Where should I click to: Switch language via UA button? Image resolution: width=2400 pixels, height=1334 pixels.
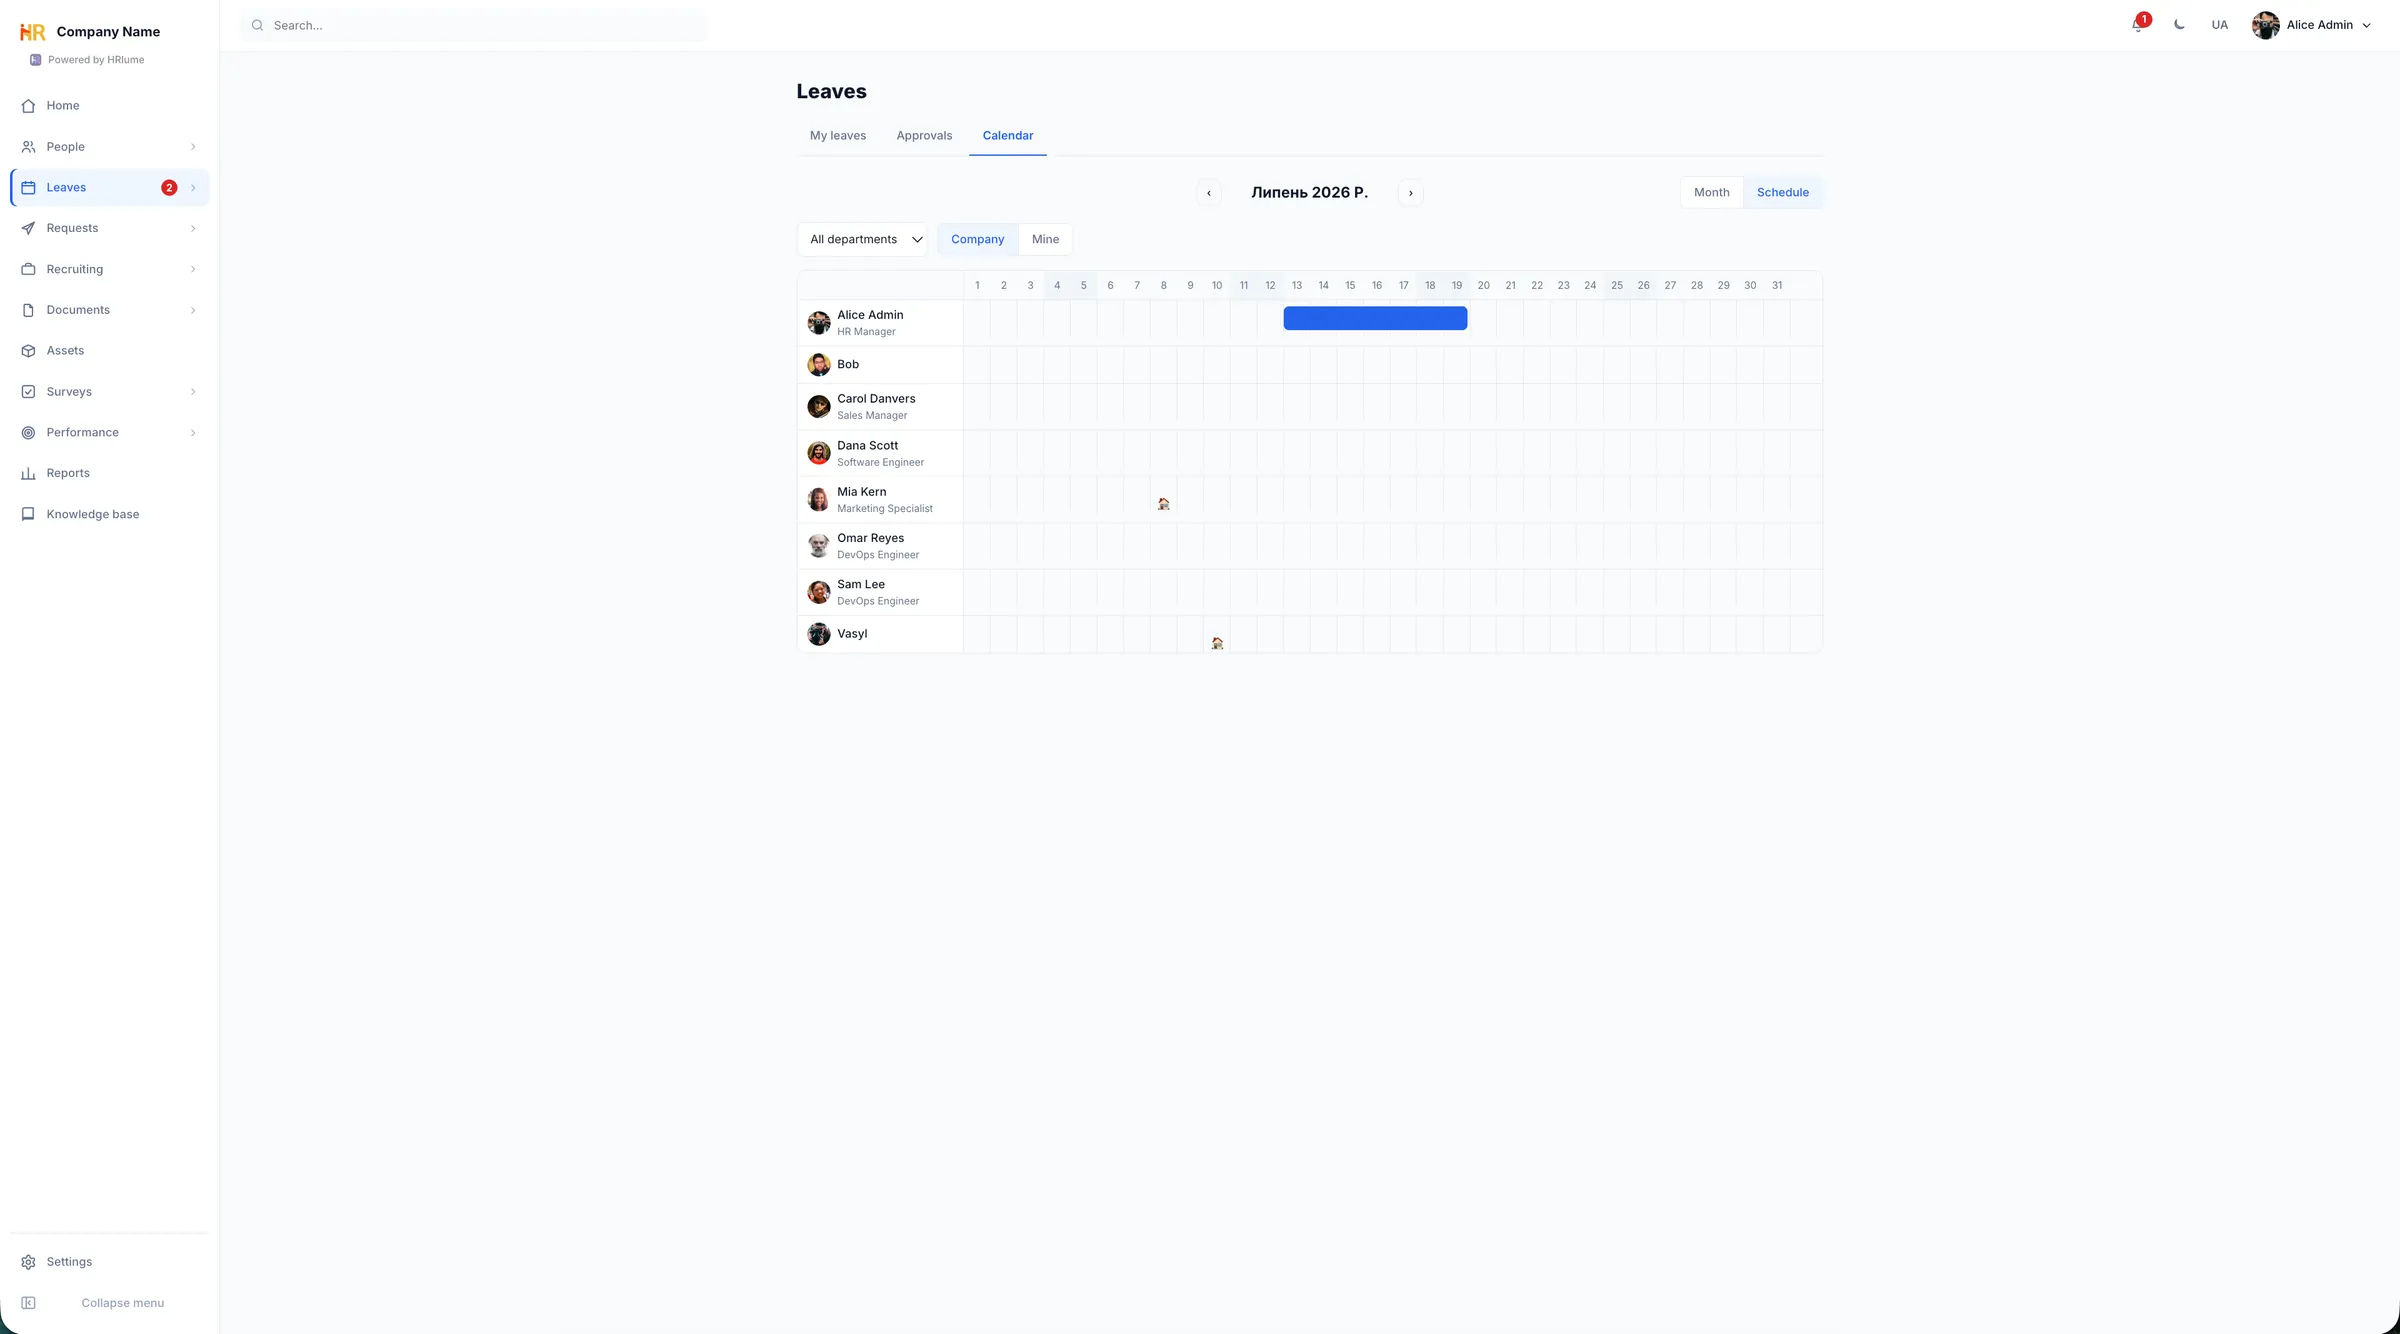pos(2219,25)
